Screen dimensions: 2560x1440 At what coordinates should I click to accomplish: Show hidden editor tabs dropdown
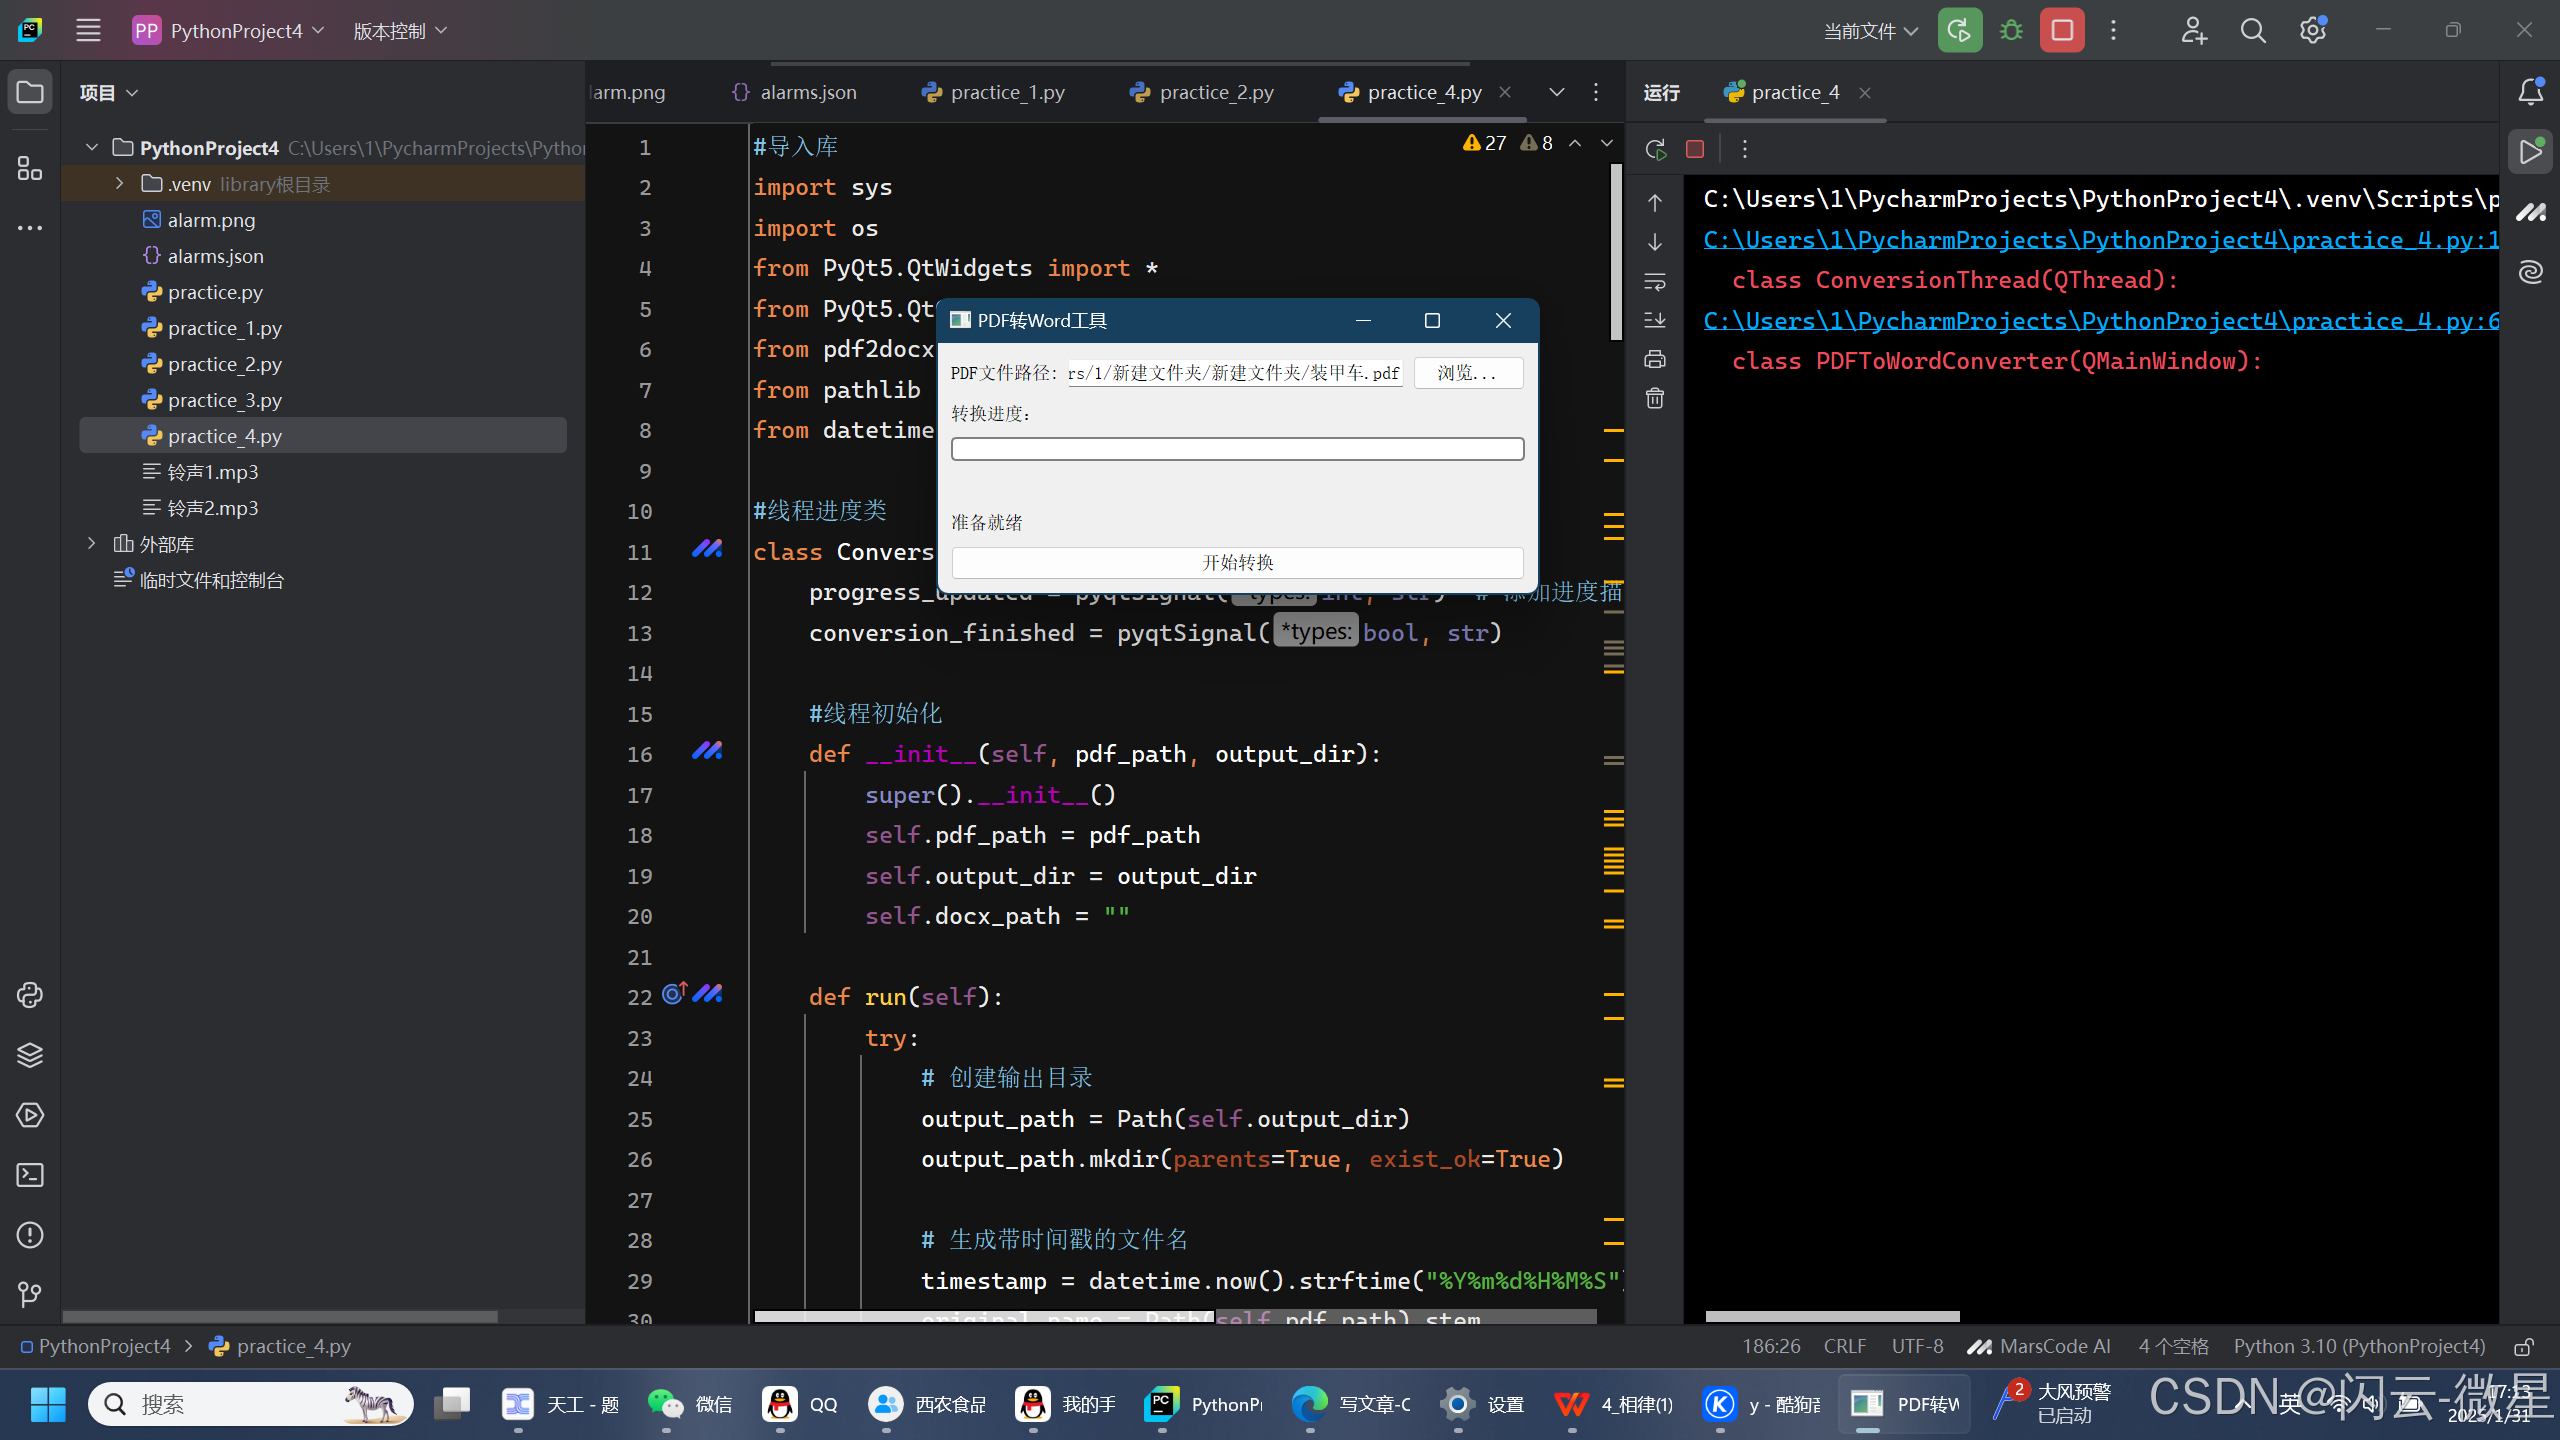pos(1556,92)
